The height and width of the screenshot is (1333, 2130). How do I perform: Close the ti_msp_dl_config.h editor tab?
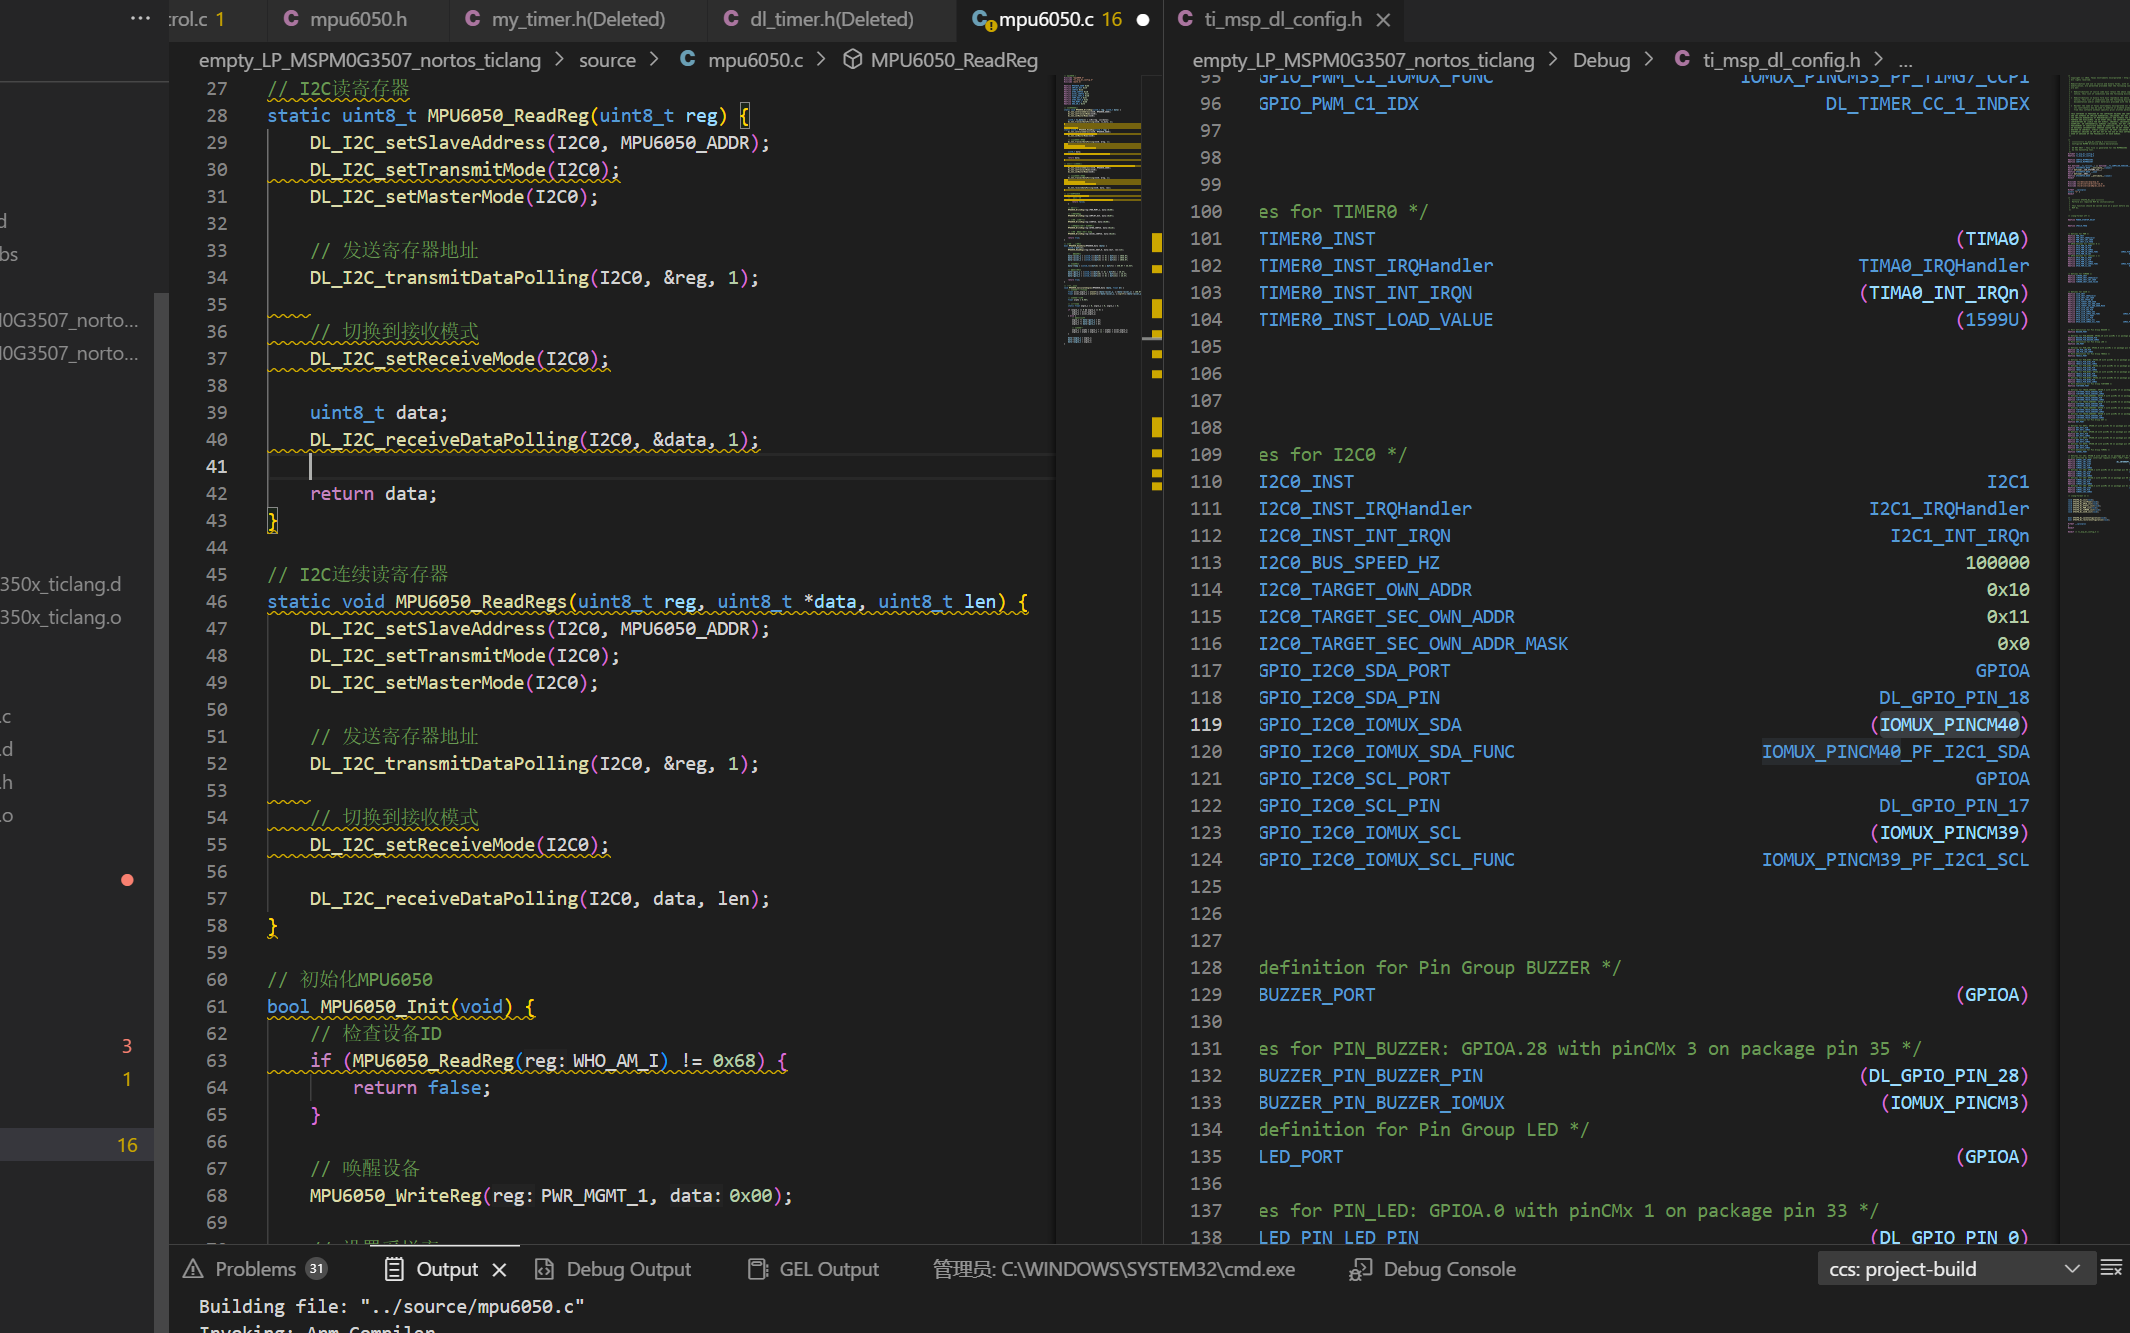tap(1383, 19)
